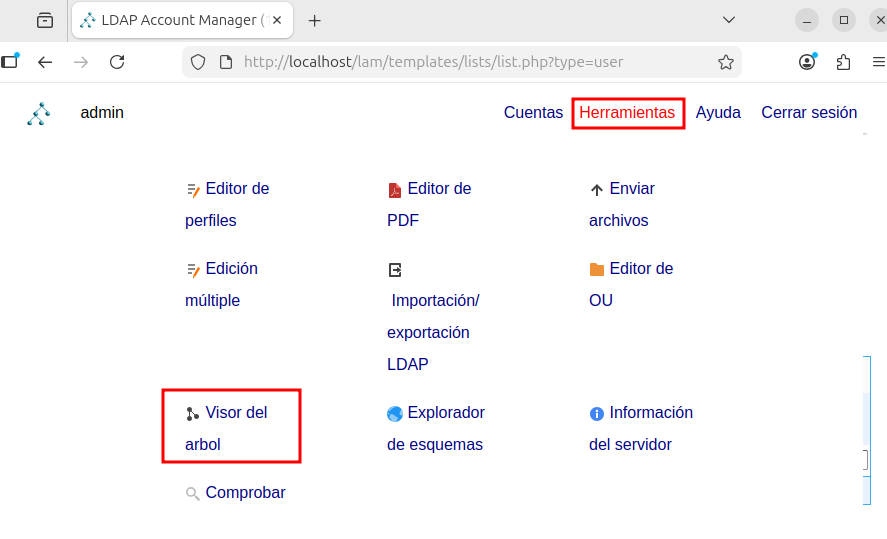This screenshot has height=539, width=887.
Task: Click the tree branch icon of Visor del arbol
Action: point(192,414)
